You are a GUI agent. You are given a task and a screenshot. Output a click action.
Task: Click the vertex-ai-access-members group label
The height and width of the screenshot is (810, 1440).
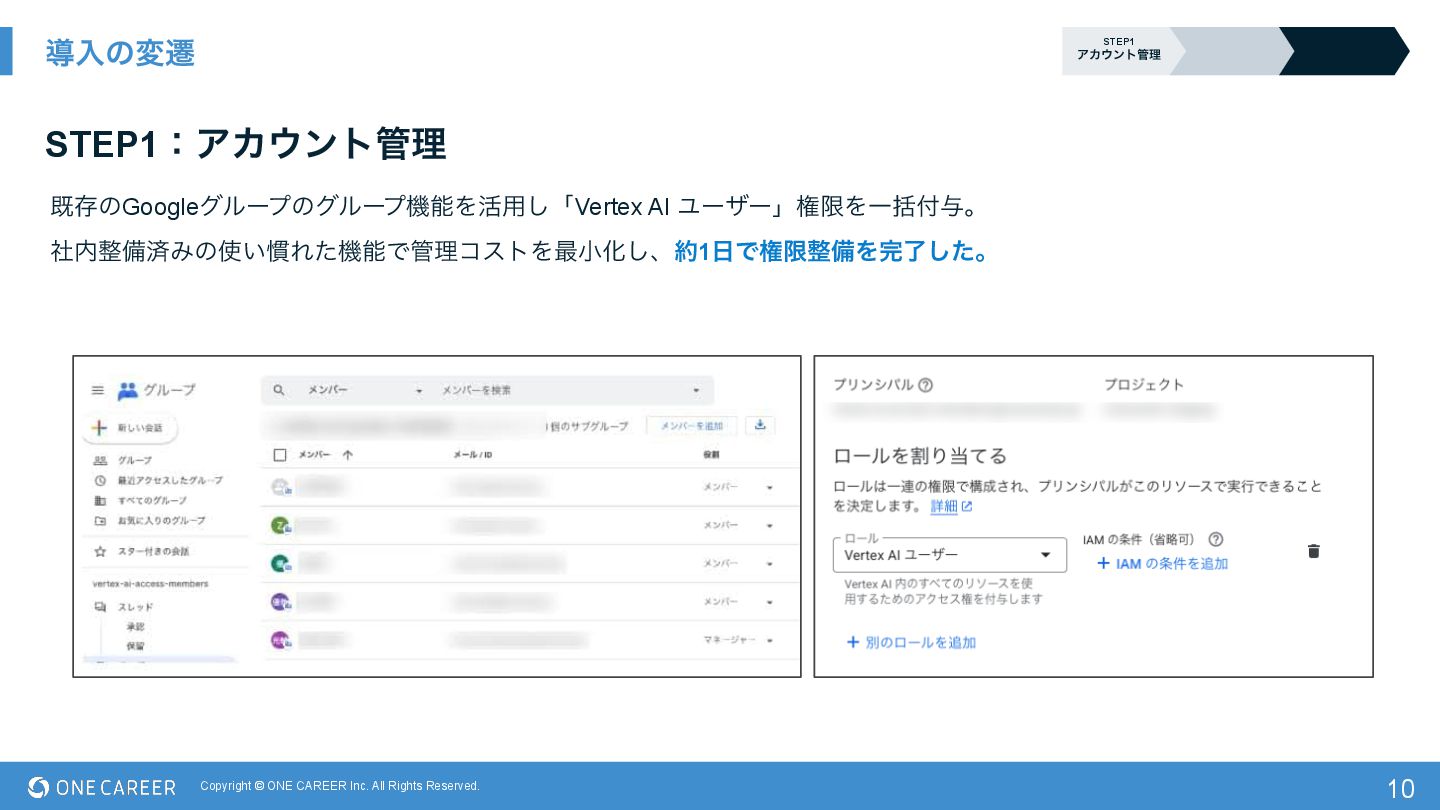(151, 584)
